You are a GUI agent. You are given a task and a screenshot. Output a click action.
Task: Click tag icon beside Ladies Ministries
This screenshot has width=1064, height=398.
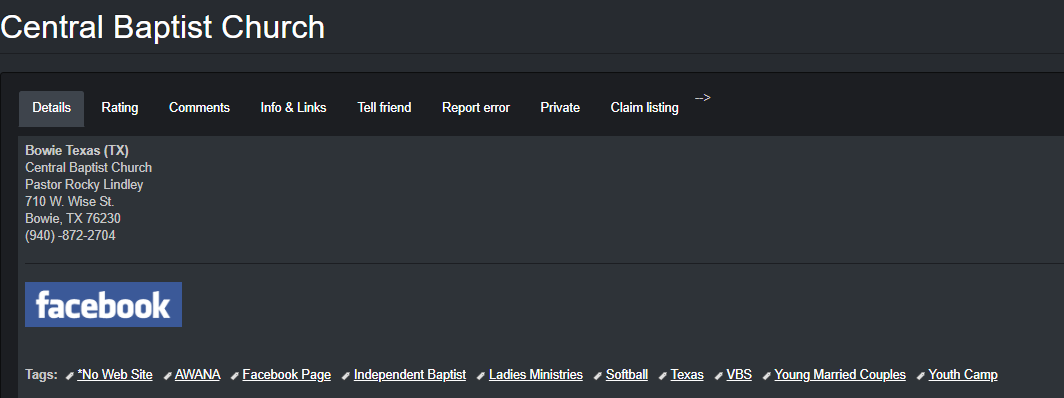481,376
